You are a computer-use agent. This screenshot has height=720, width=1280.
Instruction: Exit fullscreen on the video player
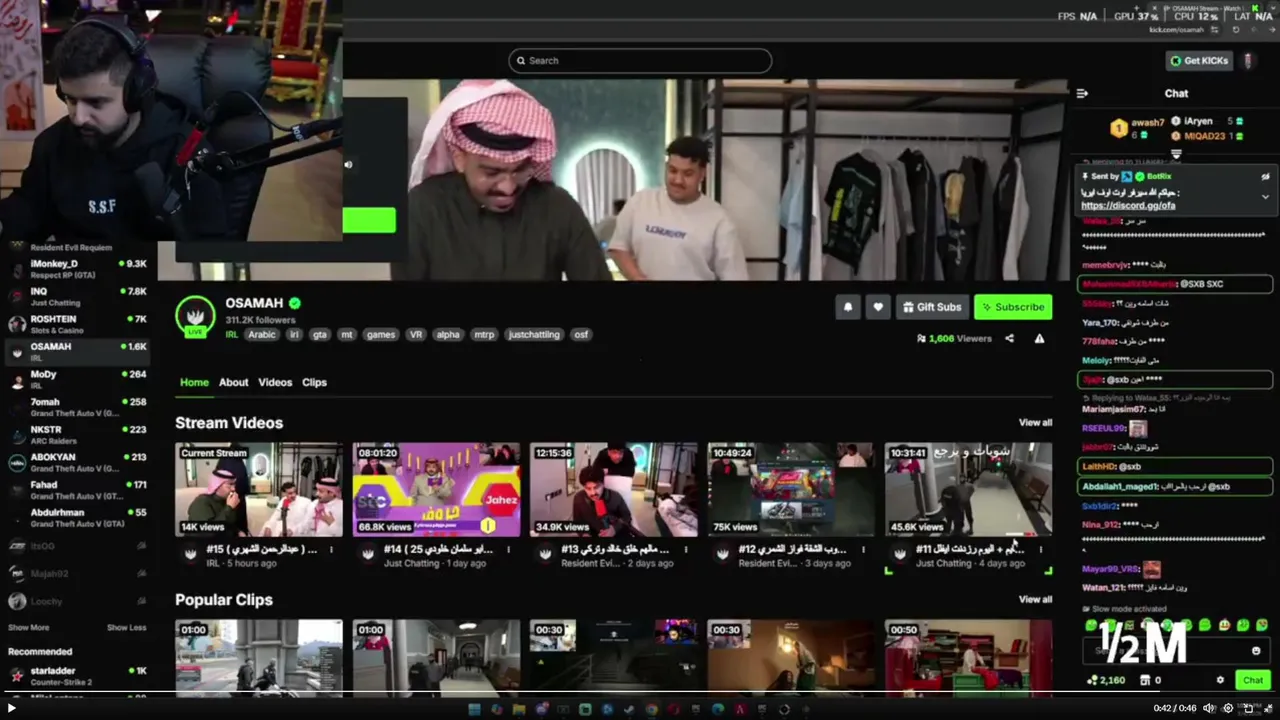(x=1267, y=708)
